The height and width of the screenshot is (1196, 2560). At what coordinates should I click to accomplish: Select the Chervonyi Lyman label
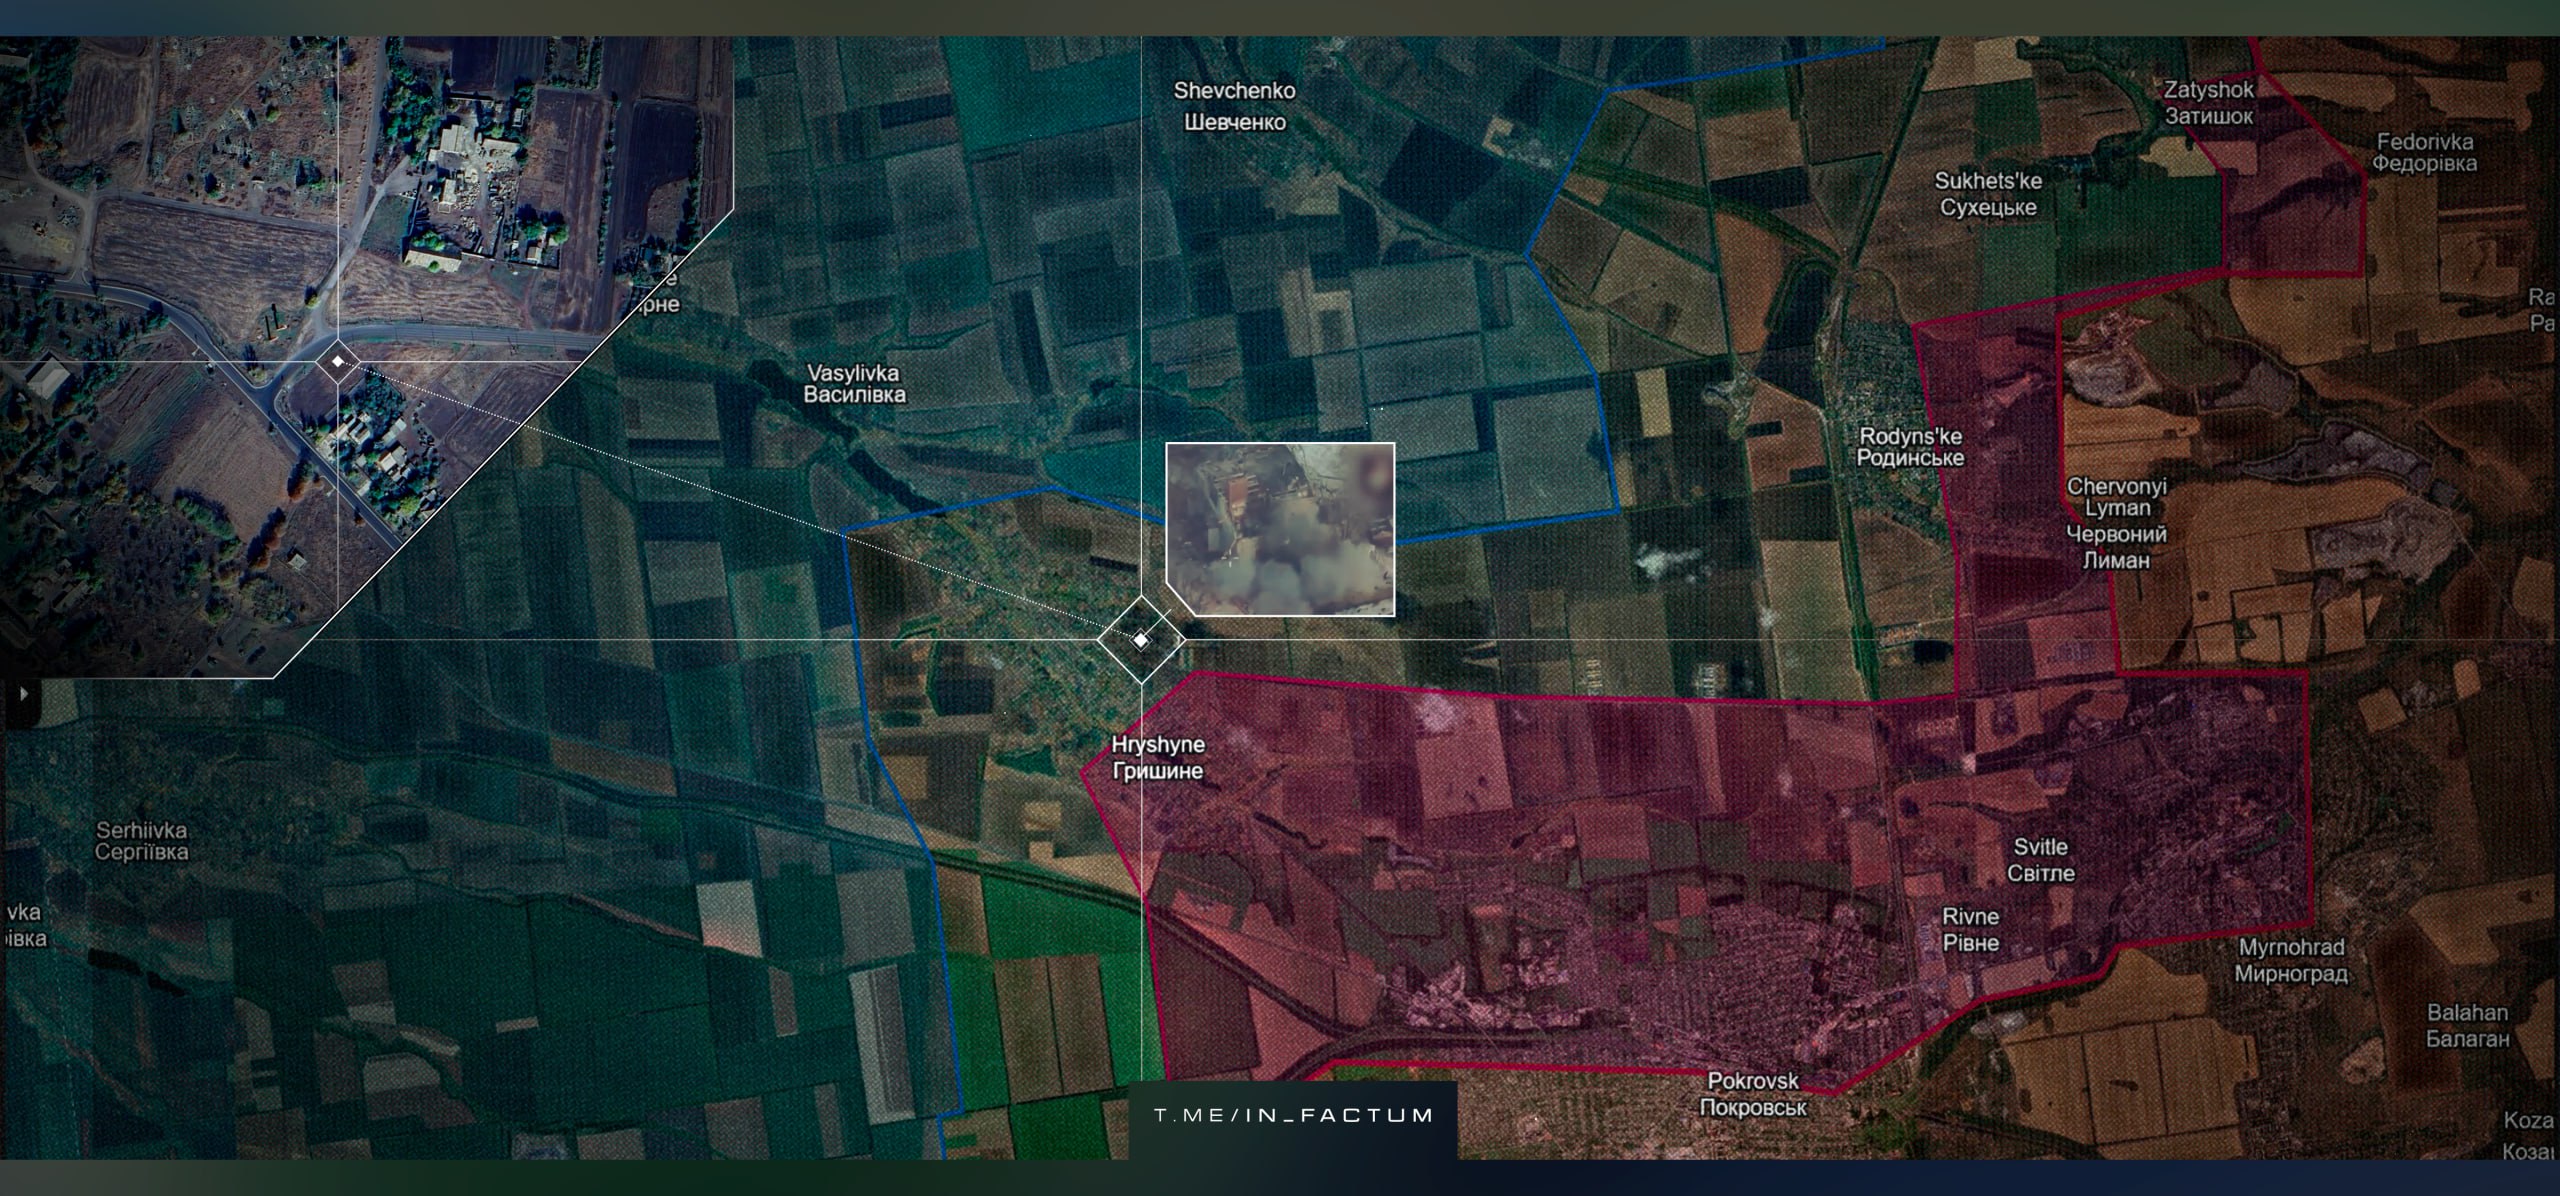(x=2117, y=523)
